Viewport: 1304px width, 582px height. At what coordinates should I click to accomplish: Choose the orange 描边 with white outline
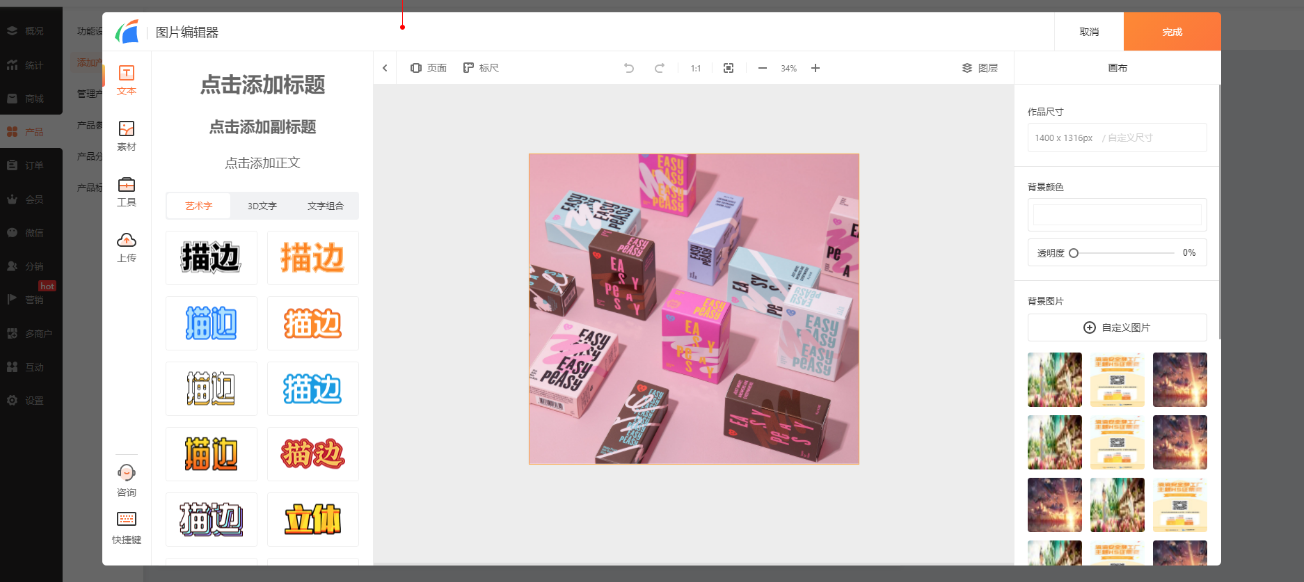pos(313,323)
